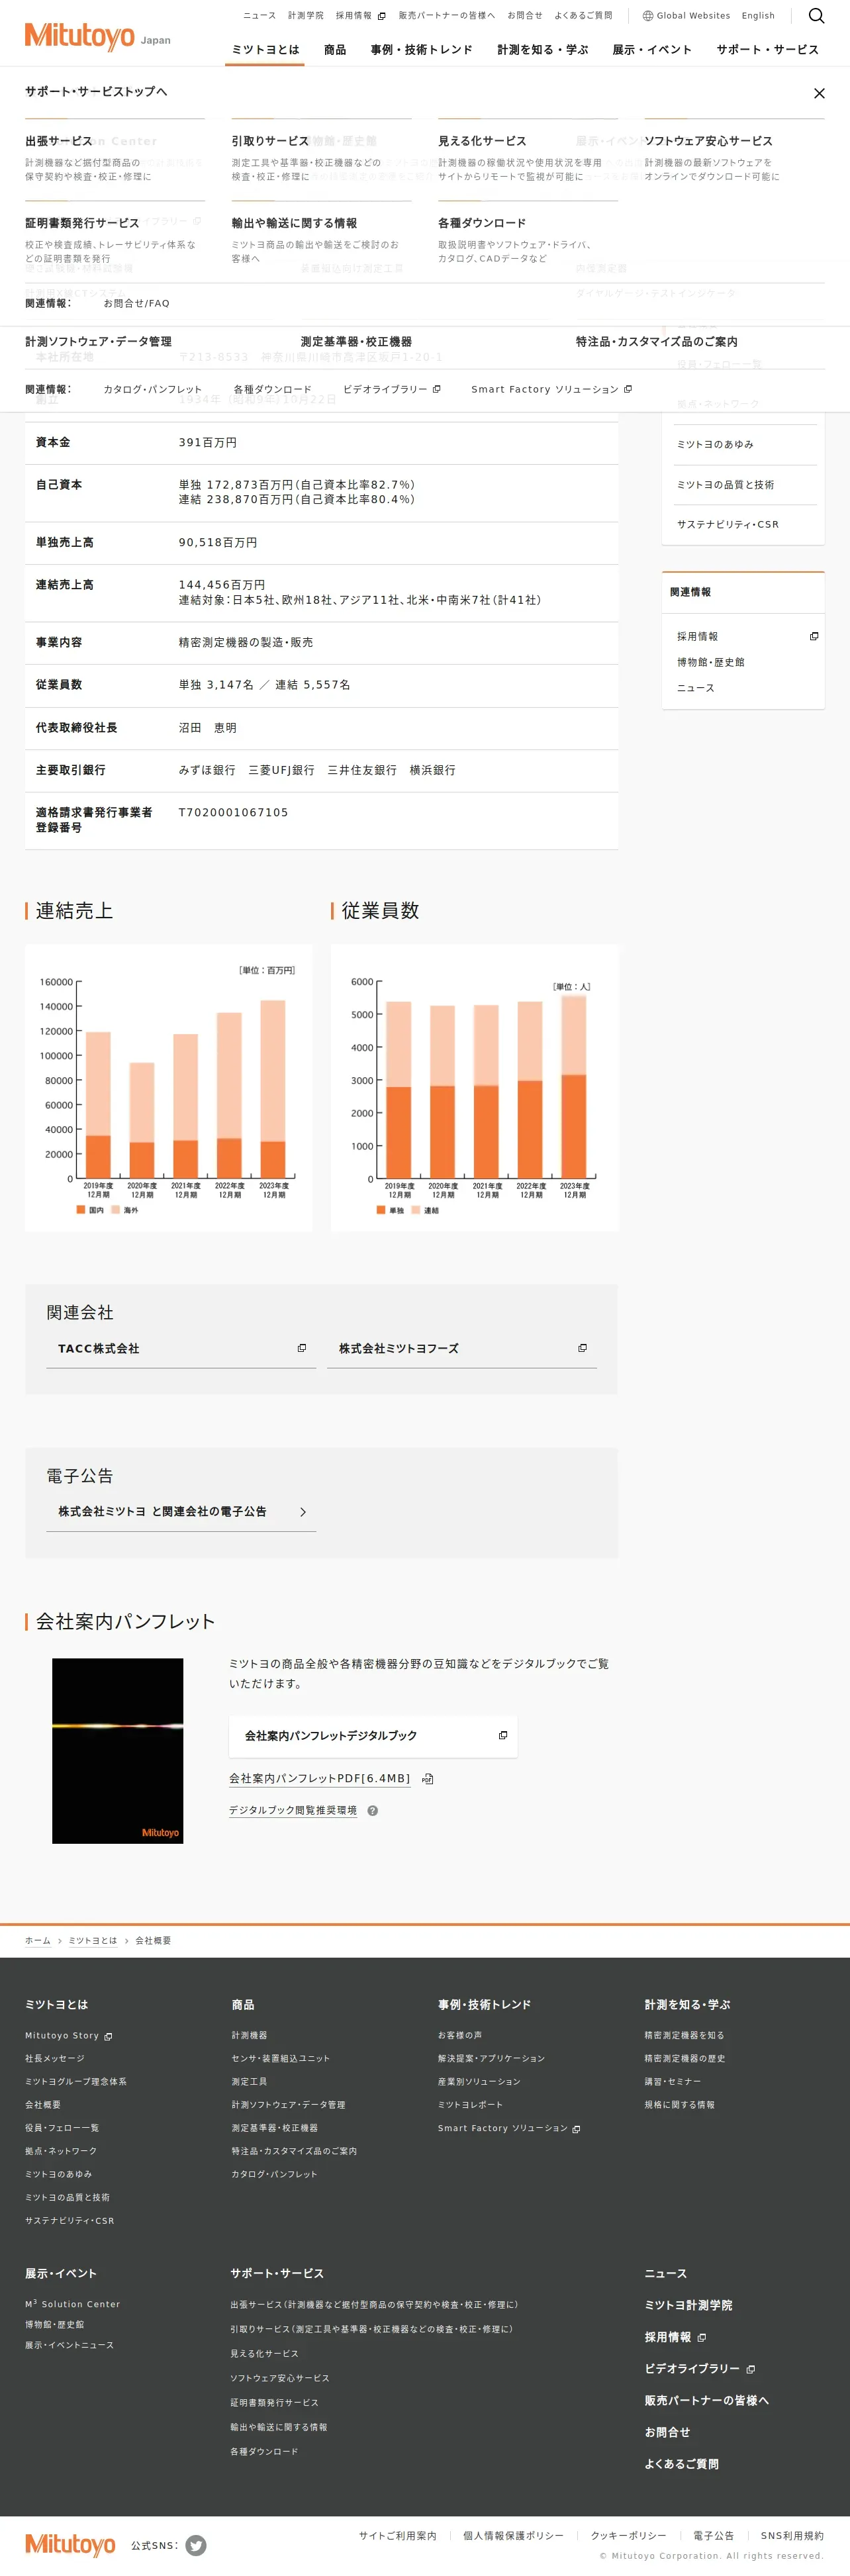Open 測定基準器・校正機器 link
Image resolution: width=850 pixels, height=2576 pixels.
[x=356, y=342]
